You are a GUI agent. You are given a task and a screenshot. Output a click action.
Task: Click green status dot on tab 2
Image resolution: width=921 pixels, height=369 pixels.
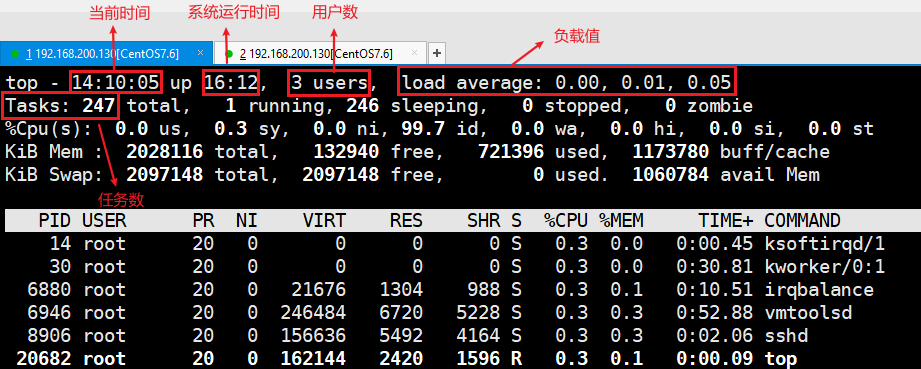click(x=228, y=54)
